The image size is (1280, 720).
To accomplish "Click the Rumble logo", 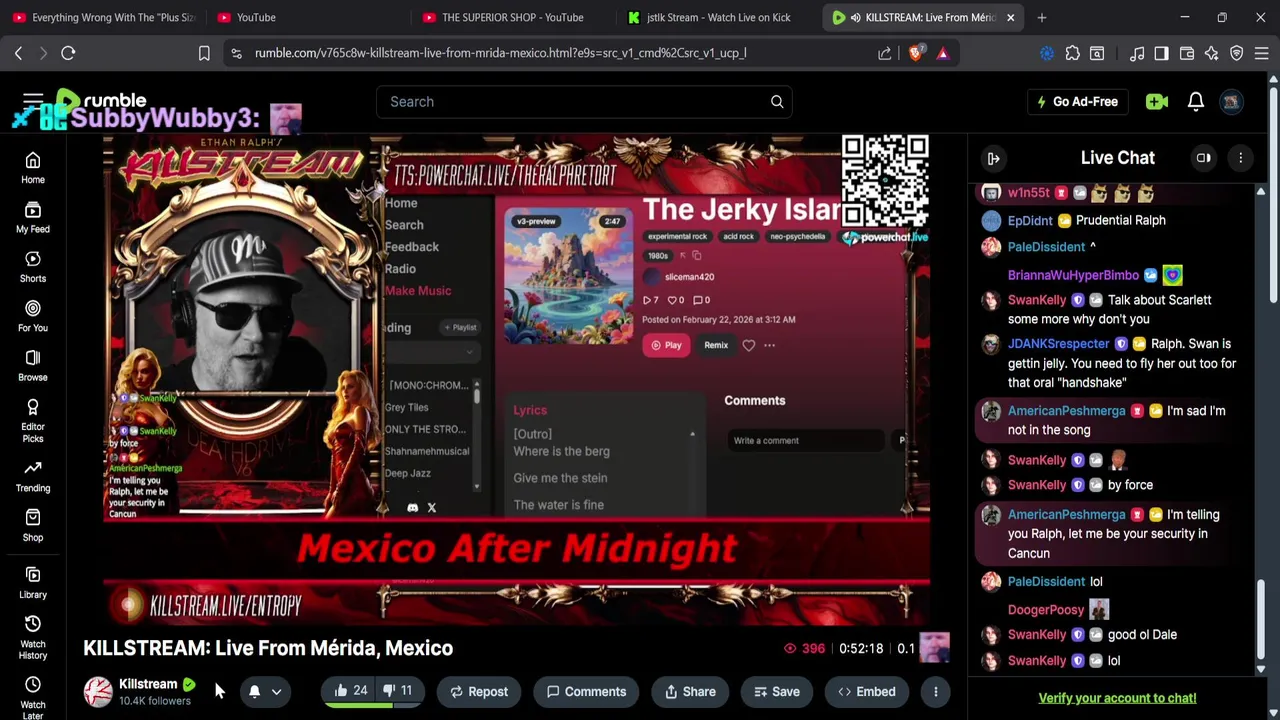I will click(x=101, y=101).
